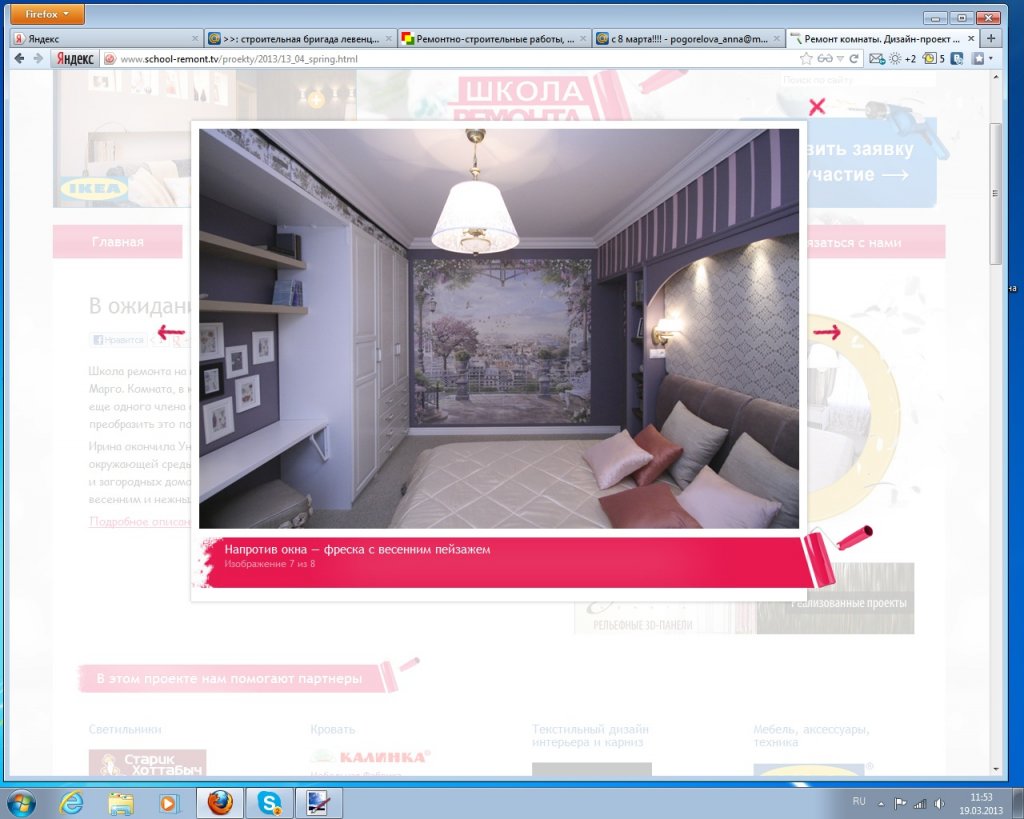
Task: Click the weather +2 toolbar icon
Action: click(903, 59)
